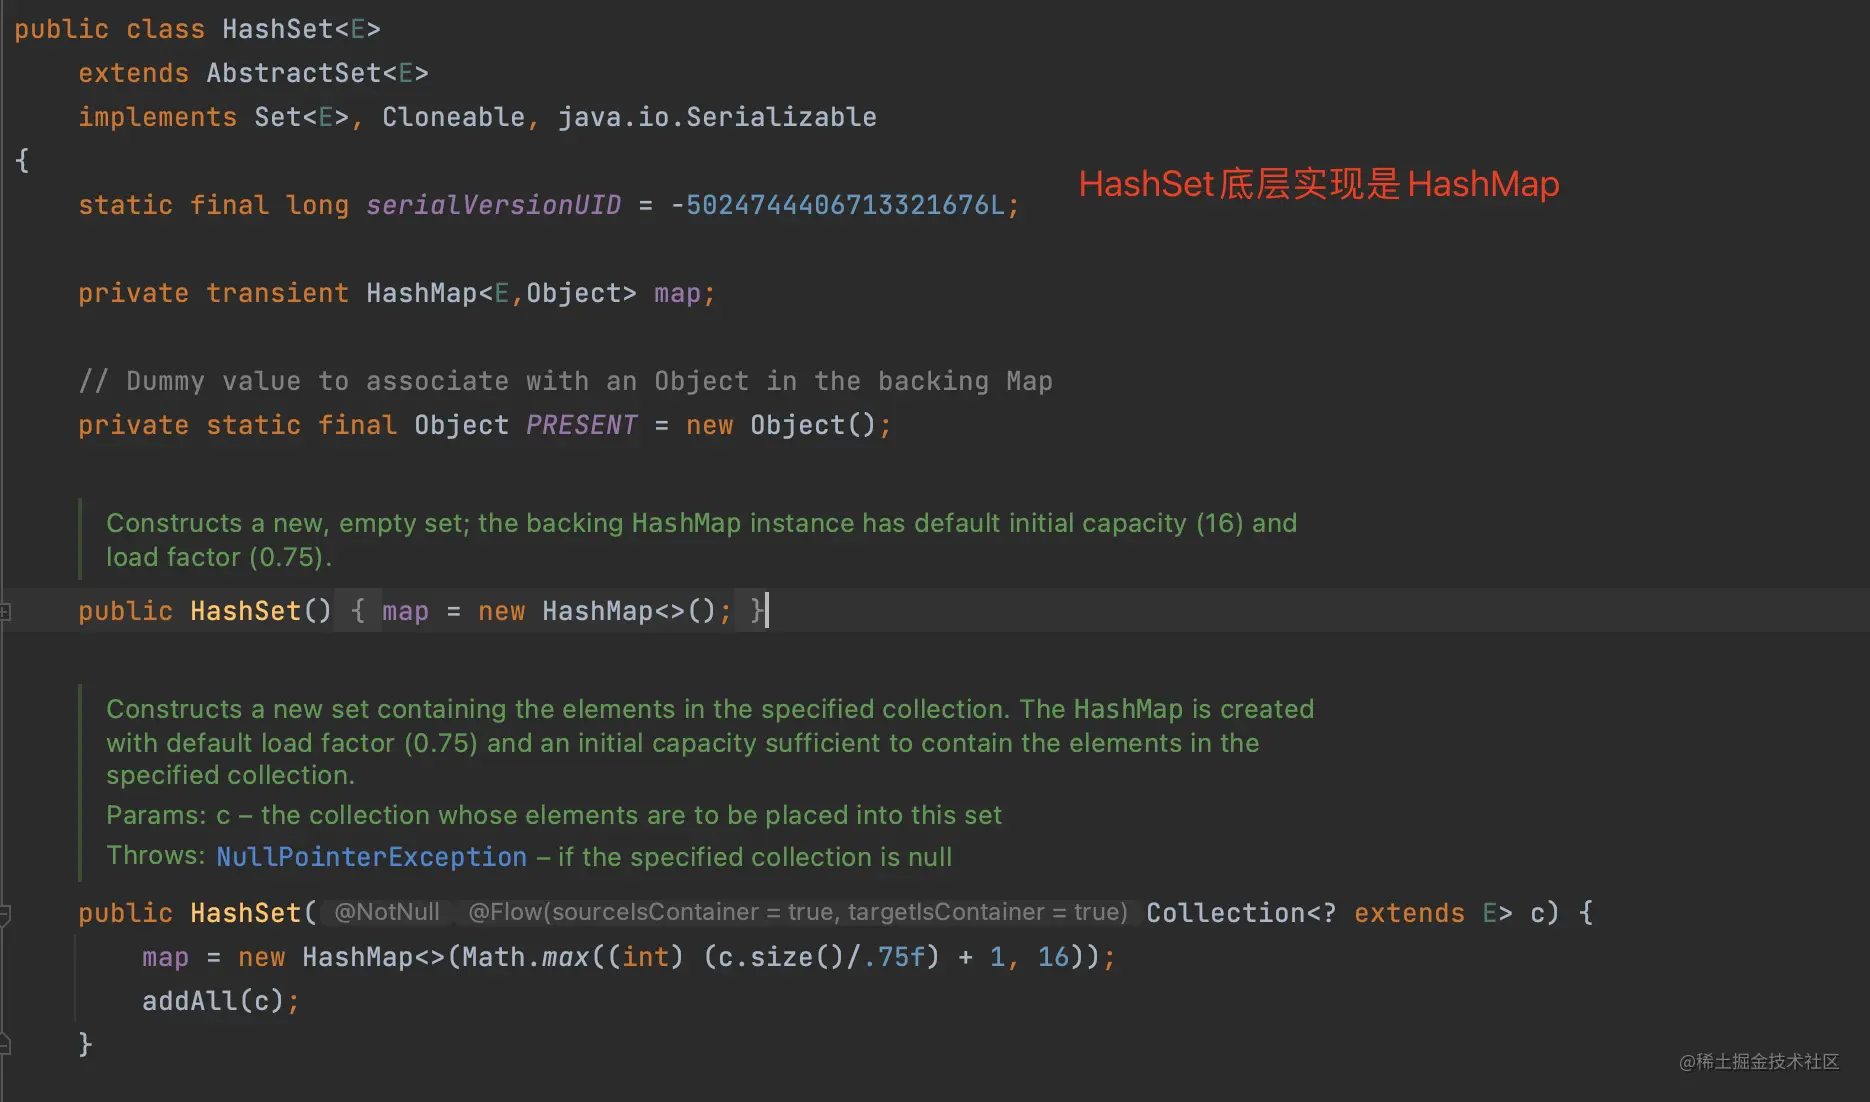The image size is (1870, 1102).
Task: Click the red HashSet底层实现是 HashMap annotation
Action: [1319, 184]
